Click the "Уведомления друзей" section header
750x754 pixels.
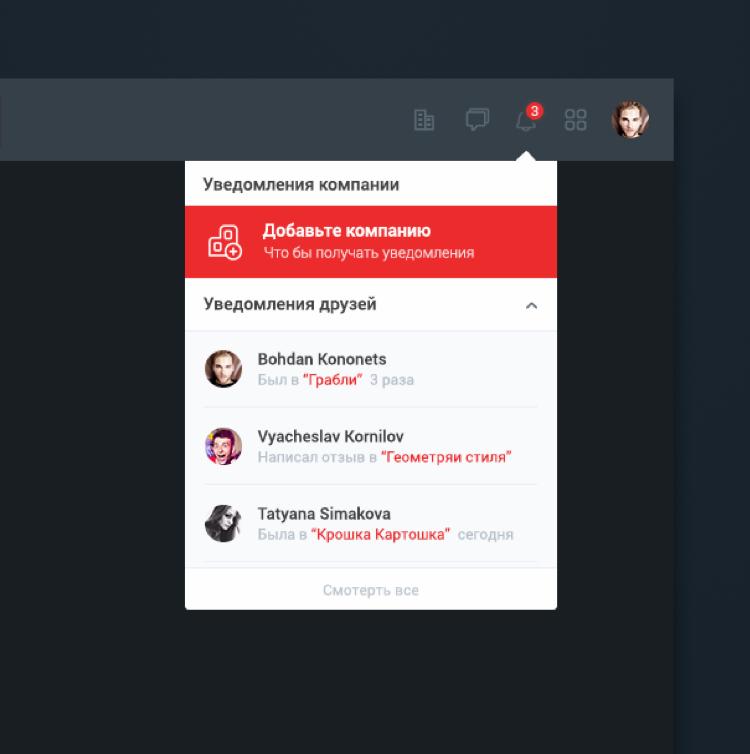[x=290, y=305]
